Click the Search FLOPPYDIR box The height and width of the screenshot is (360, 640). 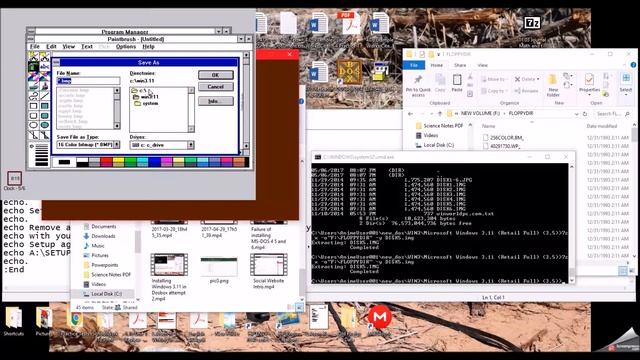tap(613, 114)
